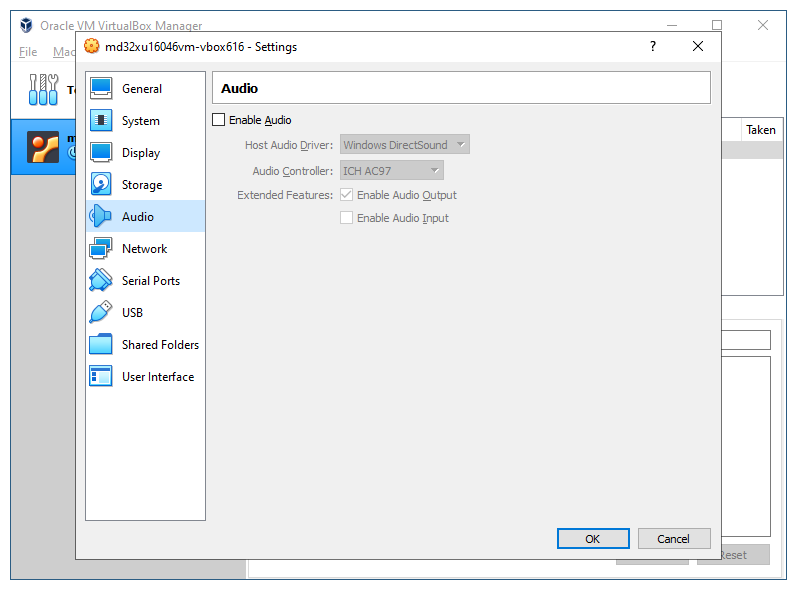Select the USB plug icon
Image resolution: width=800 pixels, height=600 pixels.
point(101,313)
